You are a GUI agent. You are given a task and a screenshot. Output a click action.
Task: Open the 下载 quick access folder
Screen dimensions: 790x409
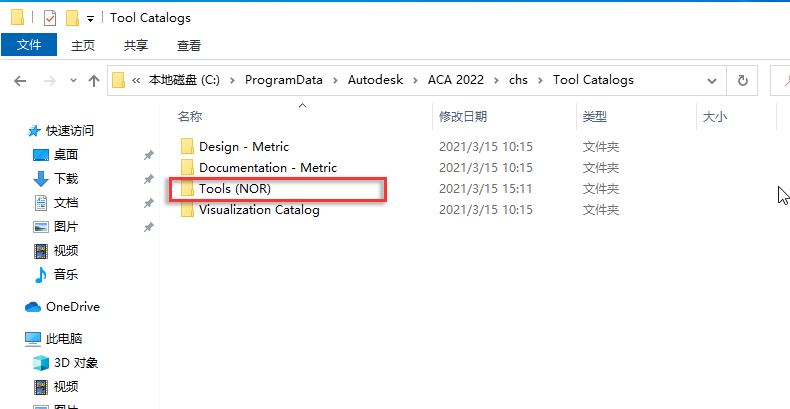[x=66, y=178]
